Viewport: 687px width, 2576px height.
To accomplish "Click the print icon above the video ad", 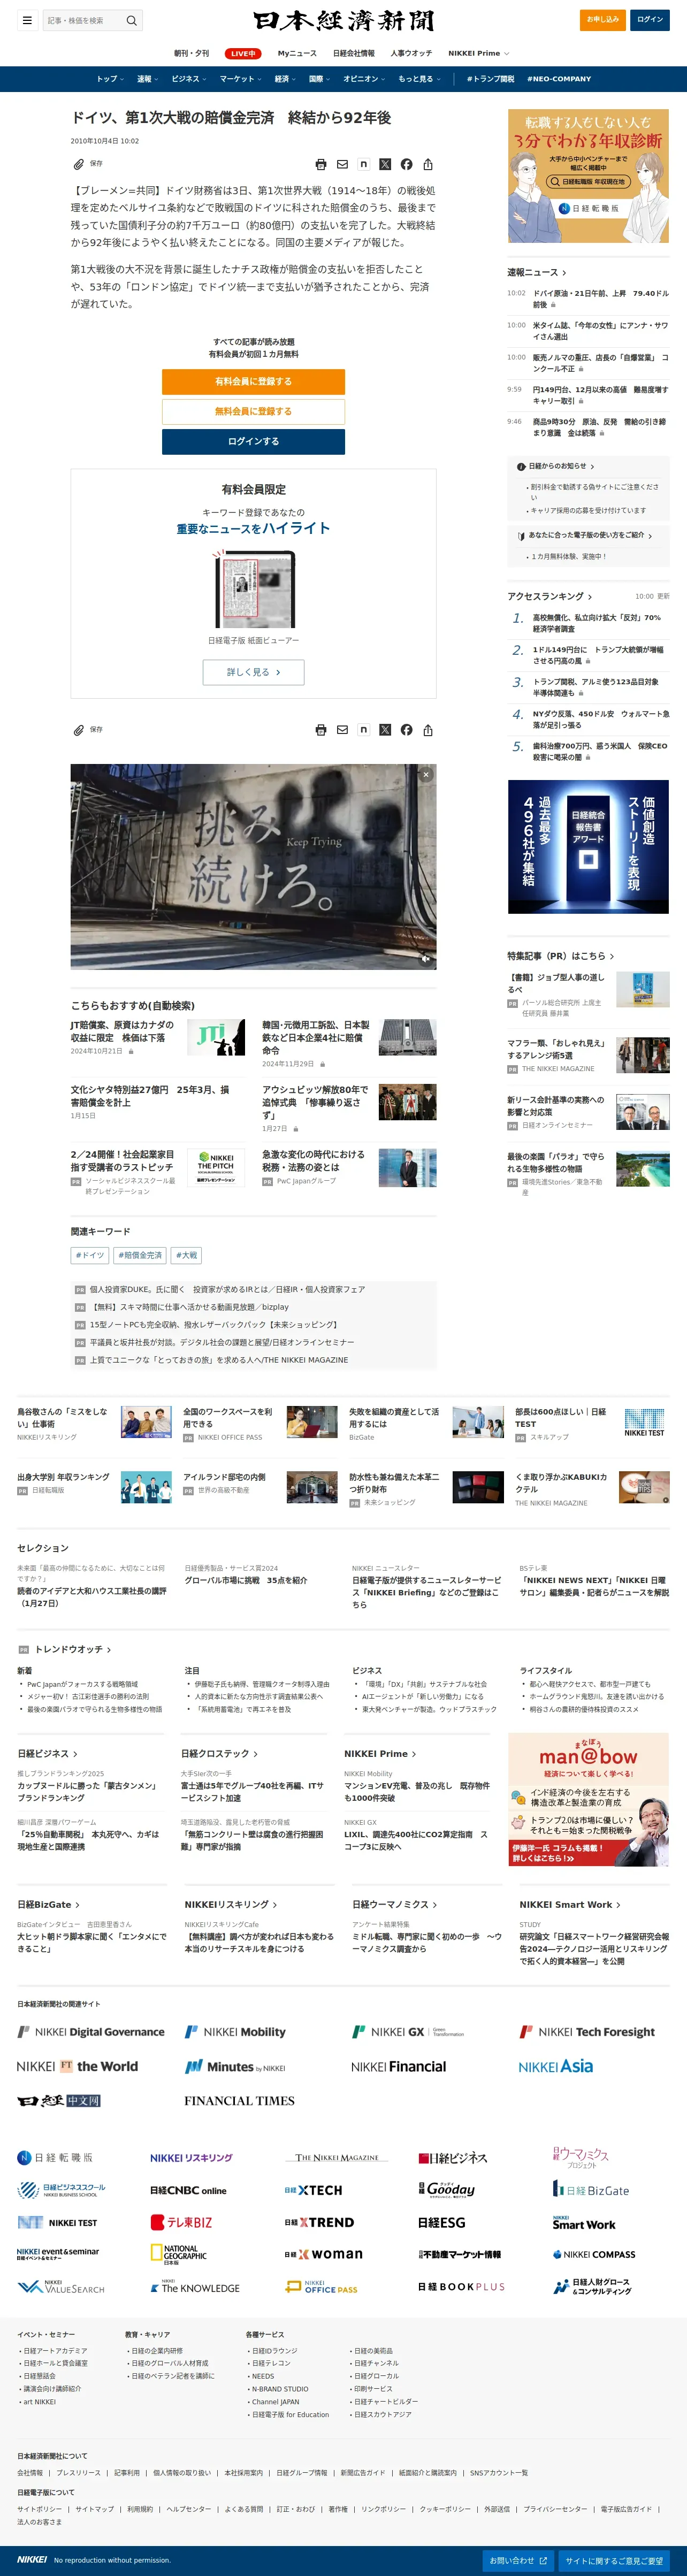I will pyautogui.click(x=321, y=730).
